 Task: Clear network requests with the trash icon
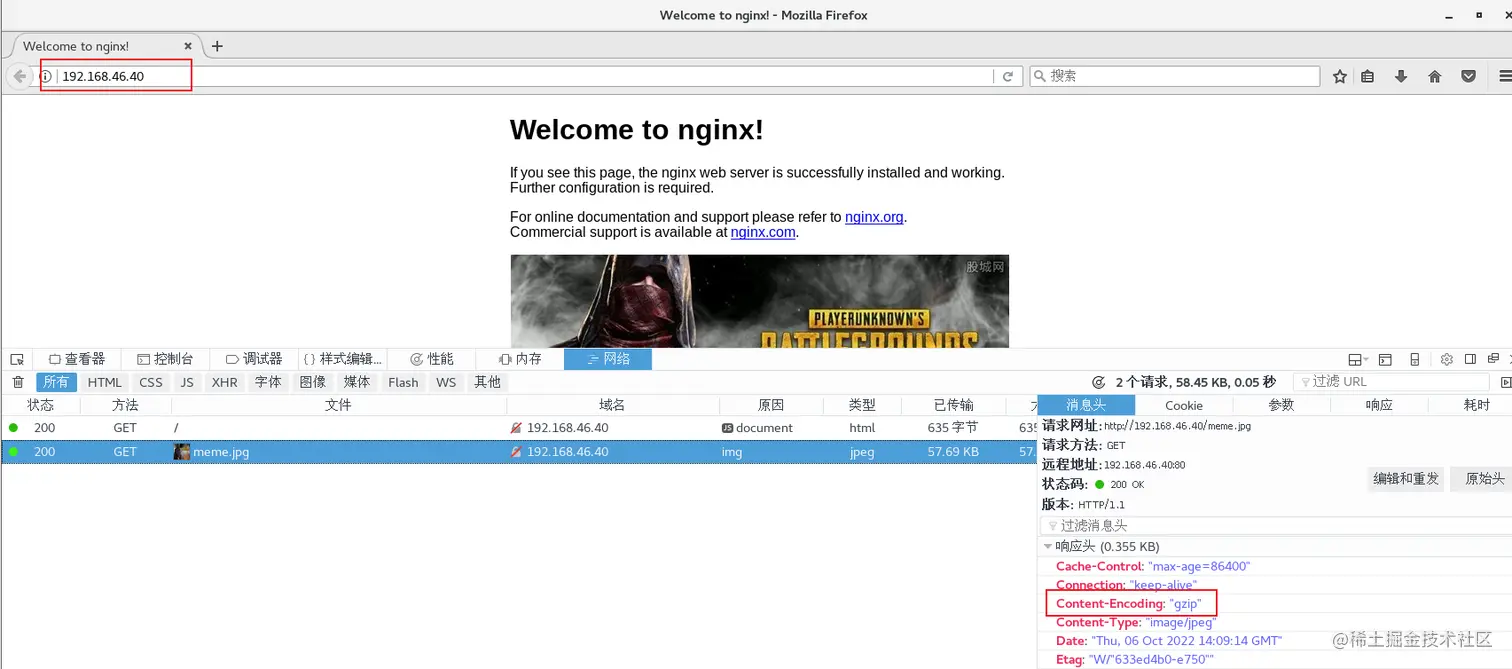tap(17, 381)
